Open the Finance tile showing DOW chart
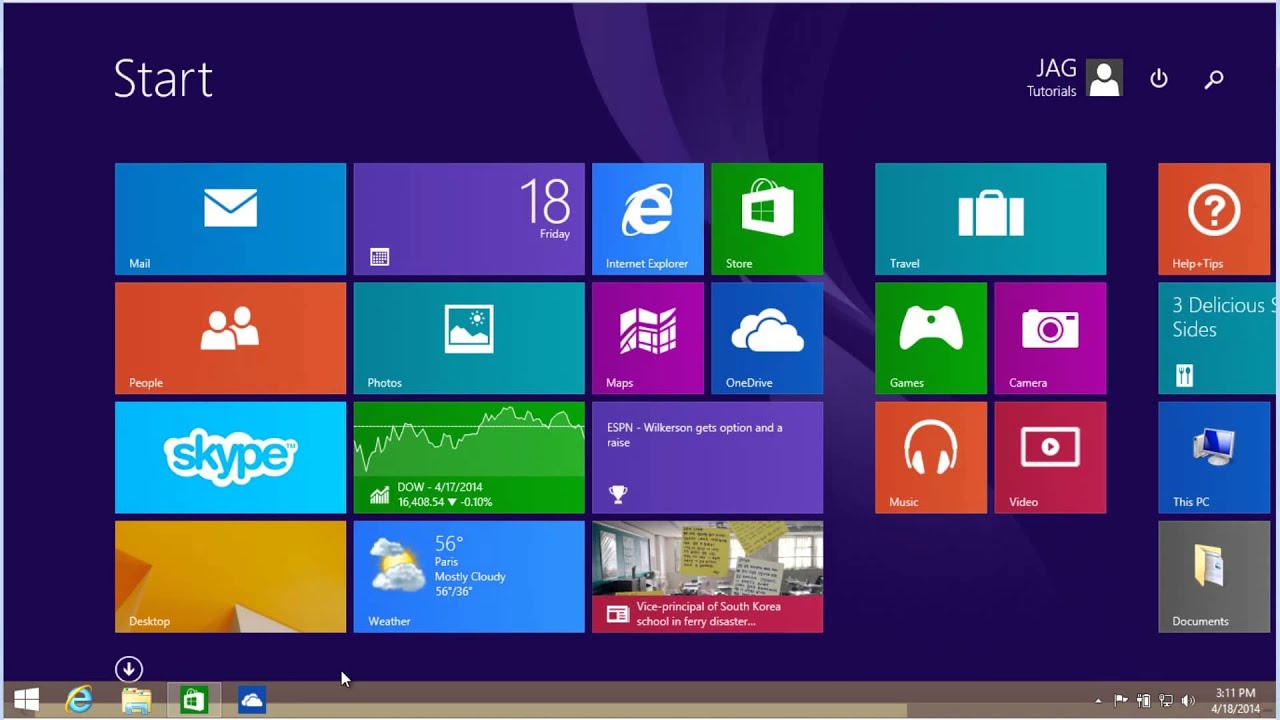 pos(469,457)
